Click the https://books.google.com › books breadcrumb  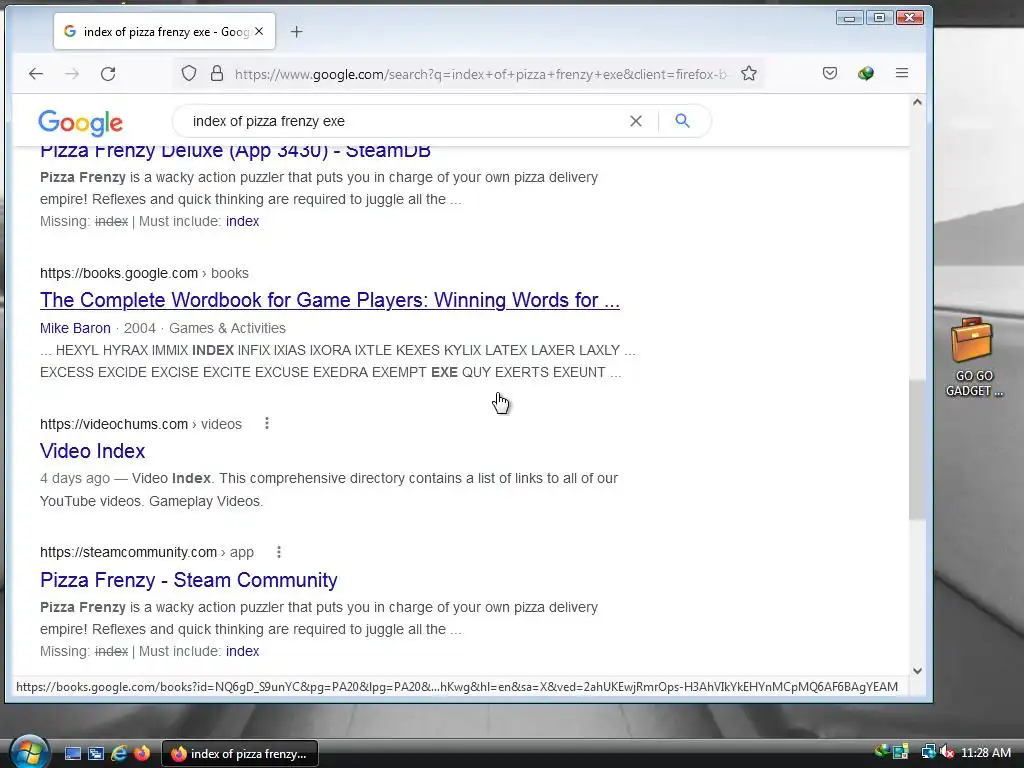[144, 273]
